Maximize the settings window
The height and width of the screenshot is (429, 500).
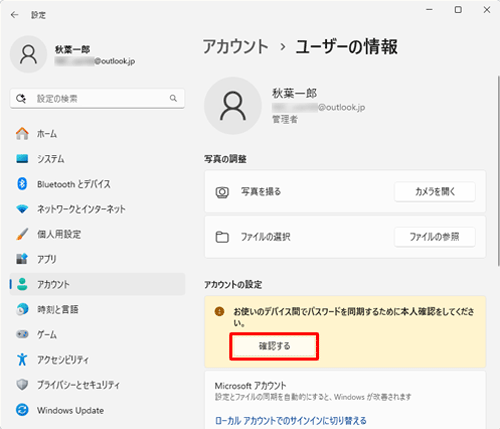[x=458, y=10]
